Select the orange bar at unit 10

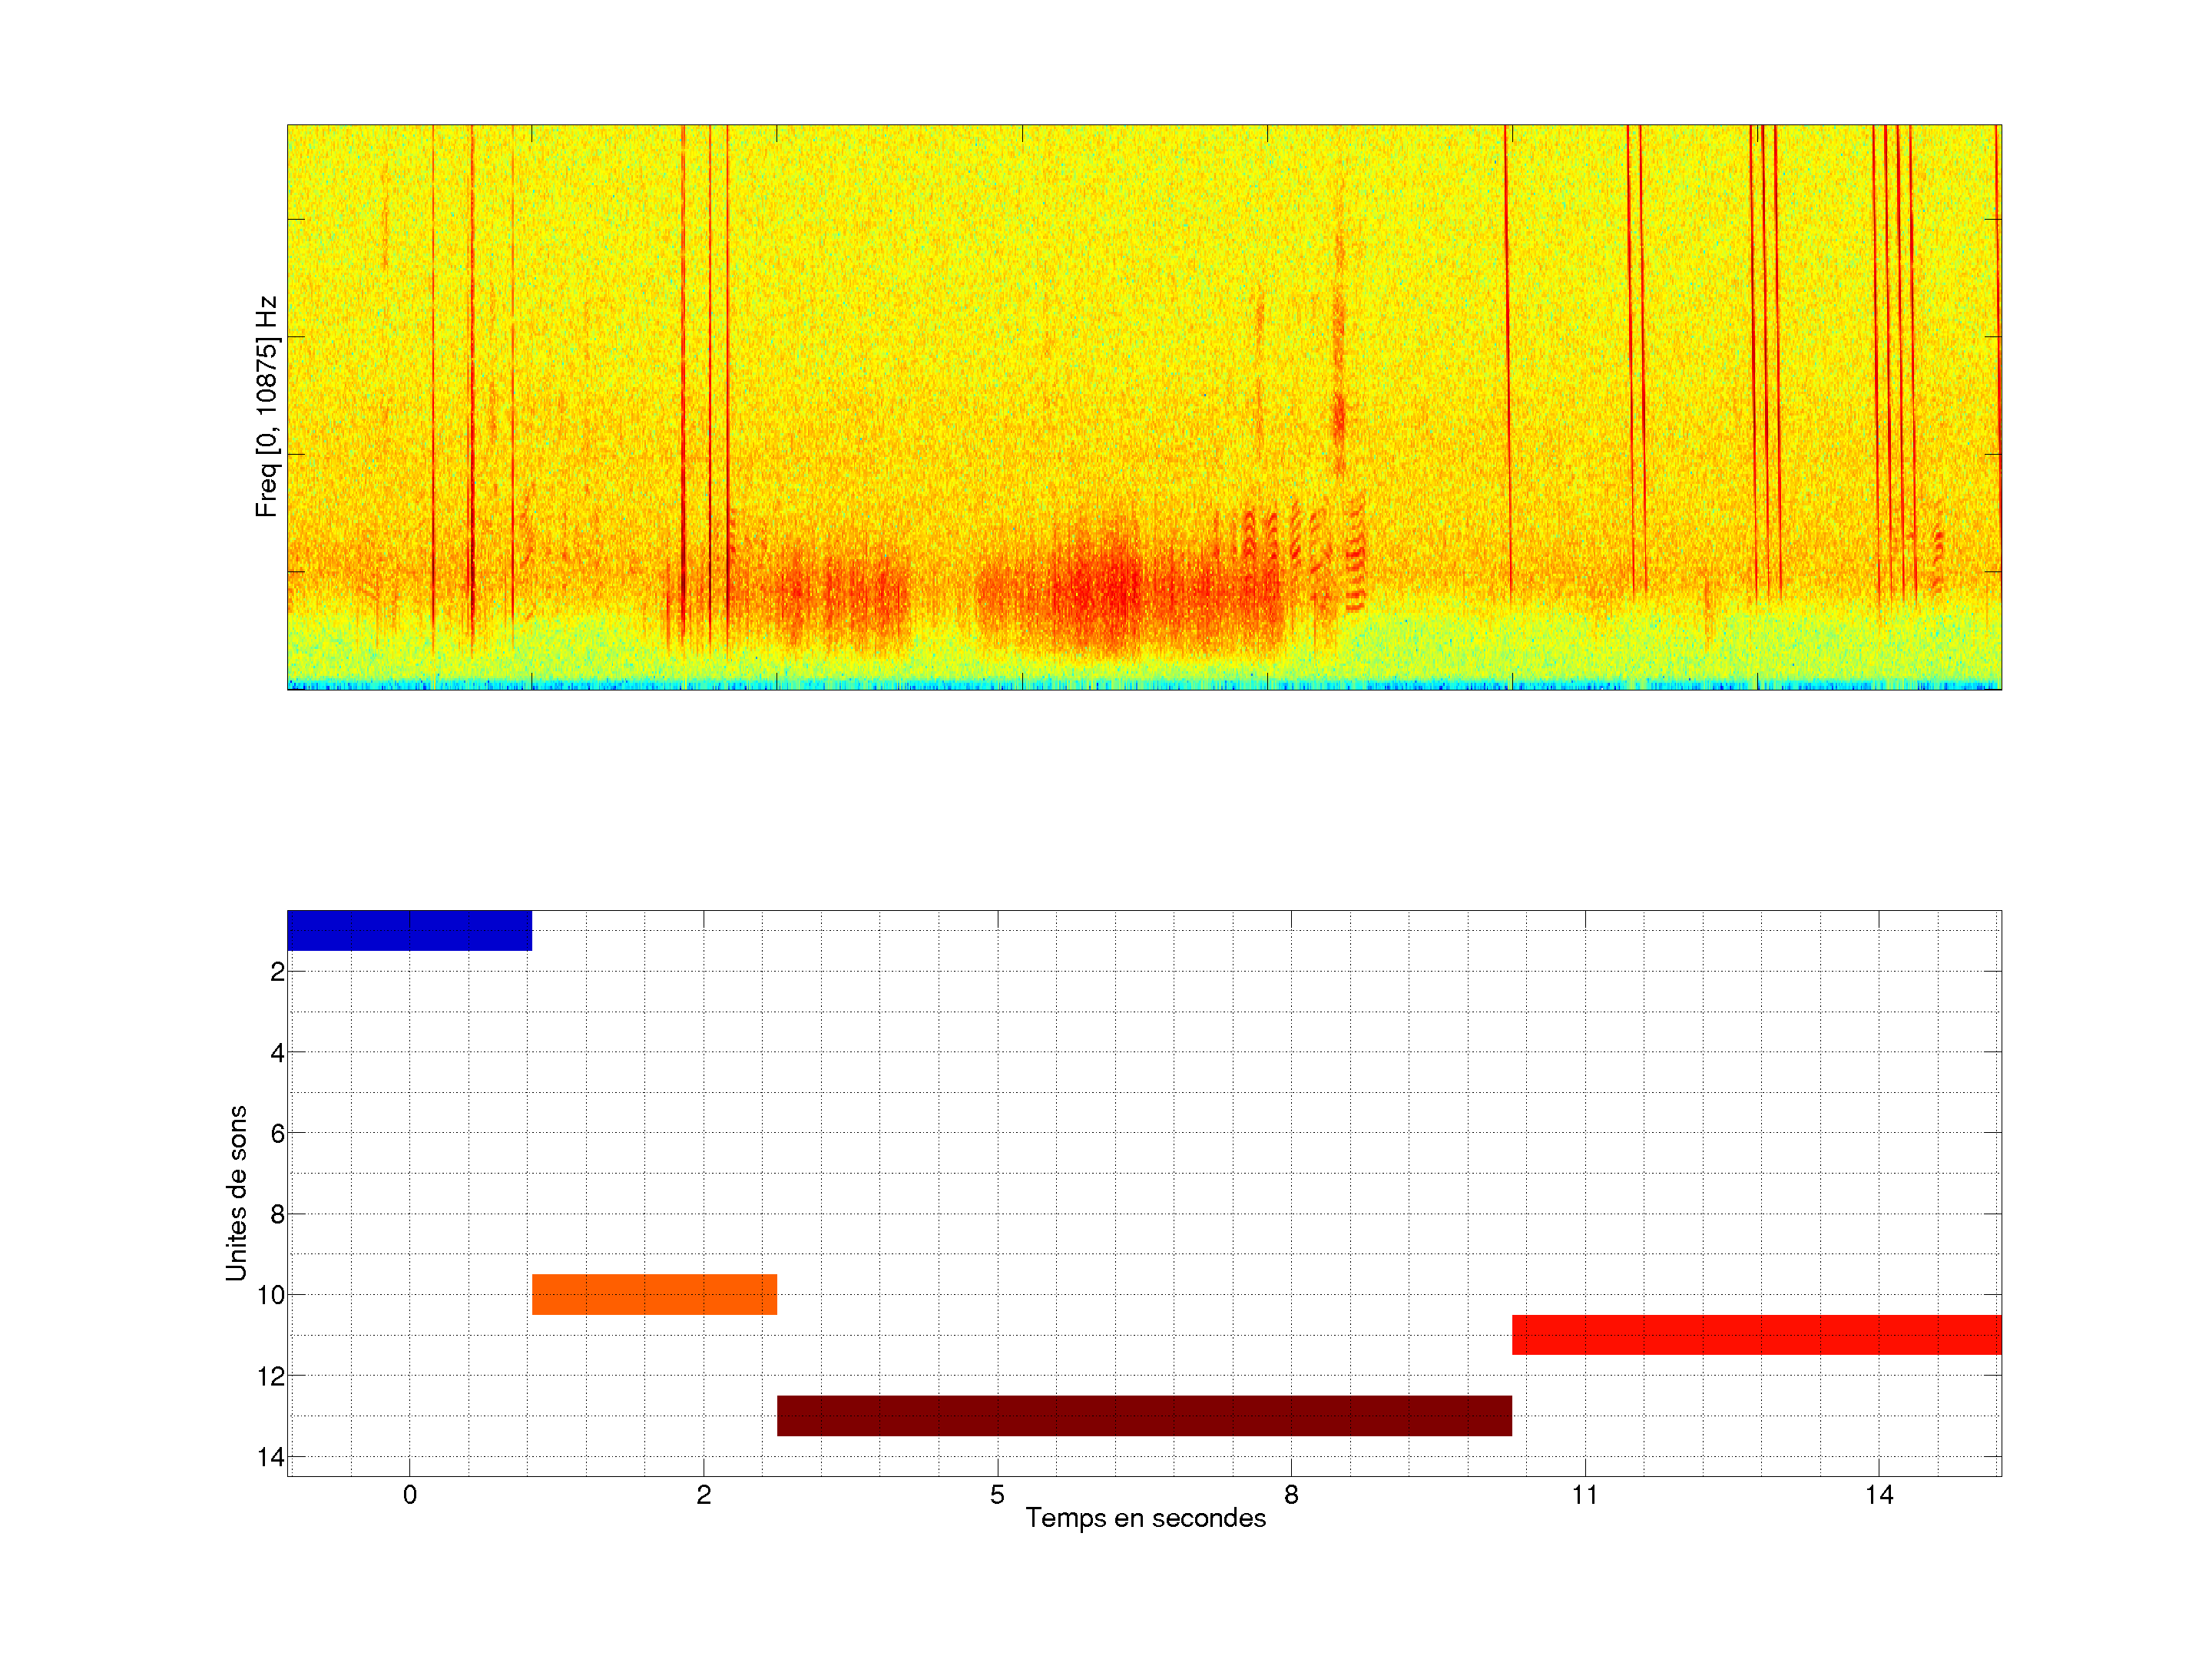pyautogui.click(x=654, y=1294)
